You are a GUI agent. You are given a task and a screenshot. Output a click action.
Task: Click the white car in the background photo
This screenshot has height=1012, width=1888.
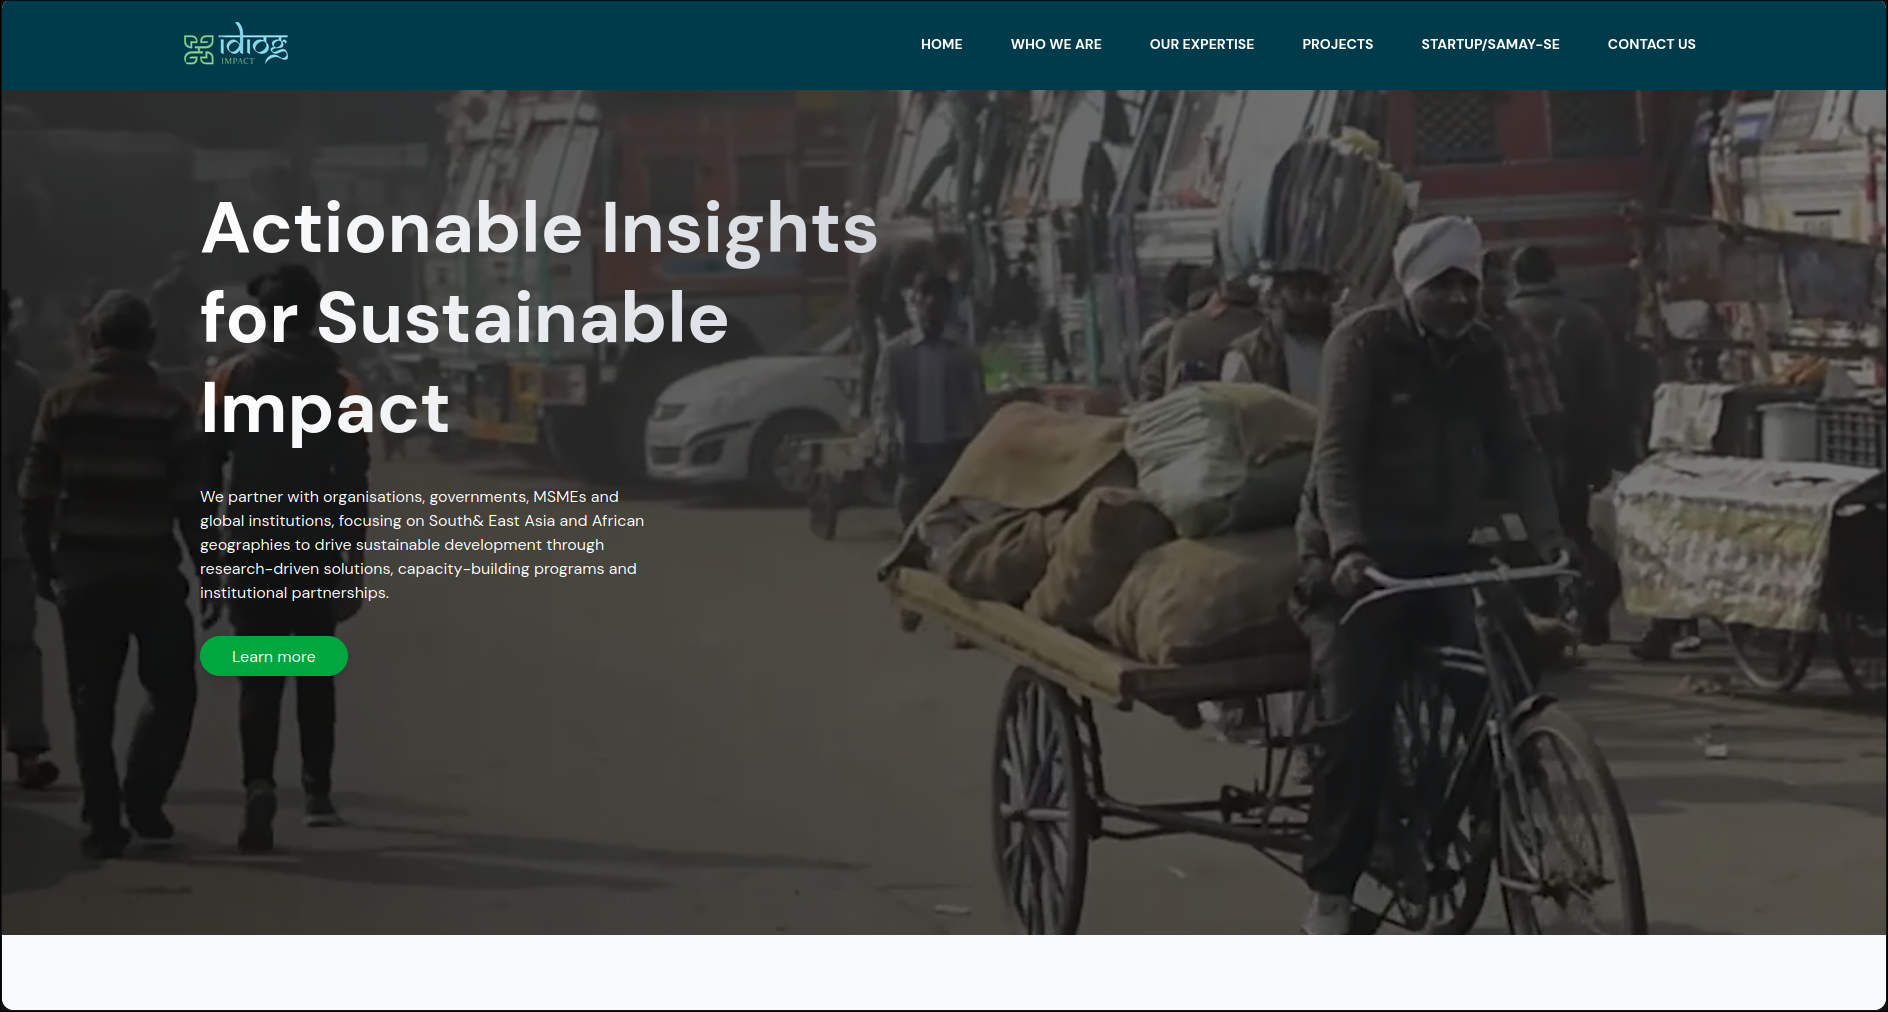click(x=755, y=425)
